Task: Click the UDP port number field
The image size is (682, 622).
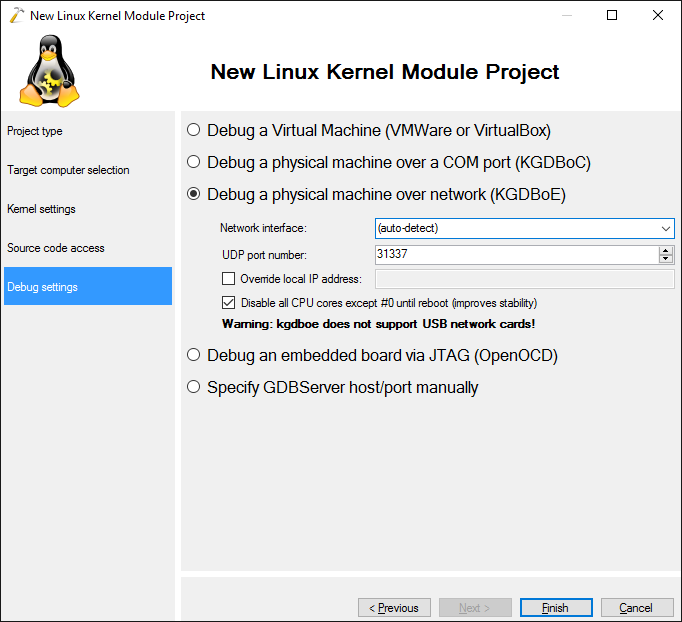Action: 517,254
